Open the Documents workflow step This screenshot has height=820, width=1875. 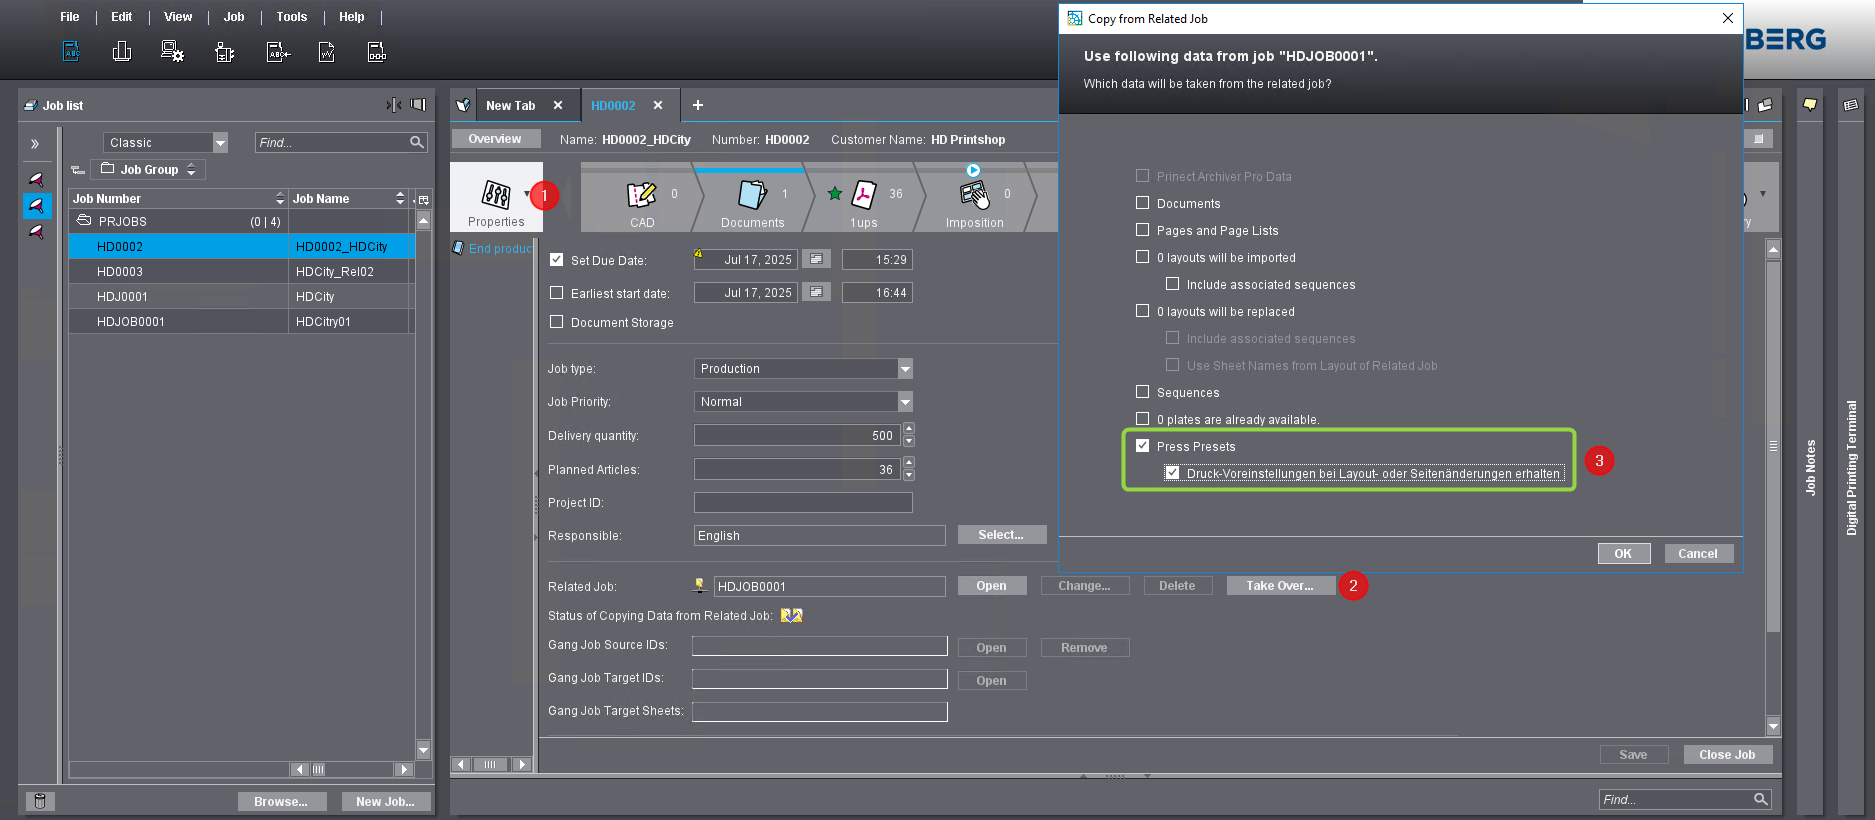coord(752,196)
